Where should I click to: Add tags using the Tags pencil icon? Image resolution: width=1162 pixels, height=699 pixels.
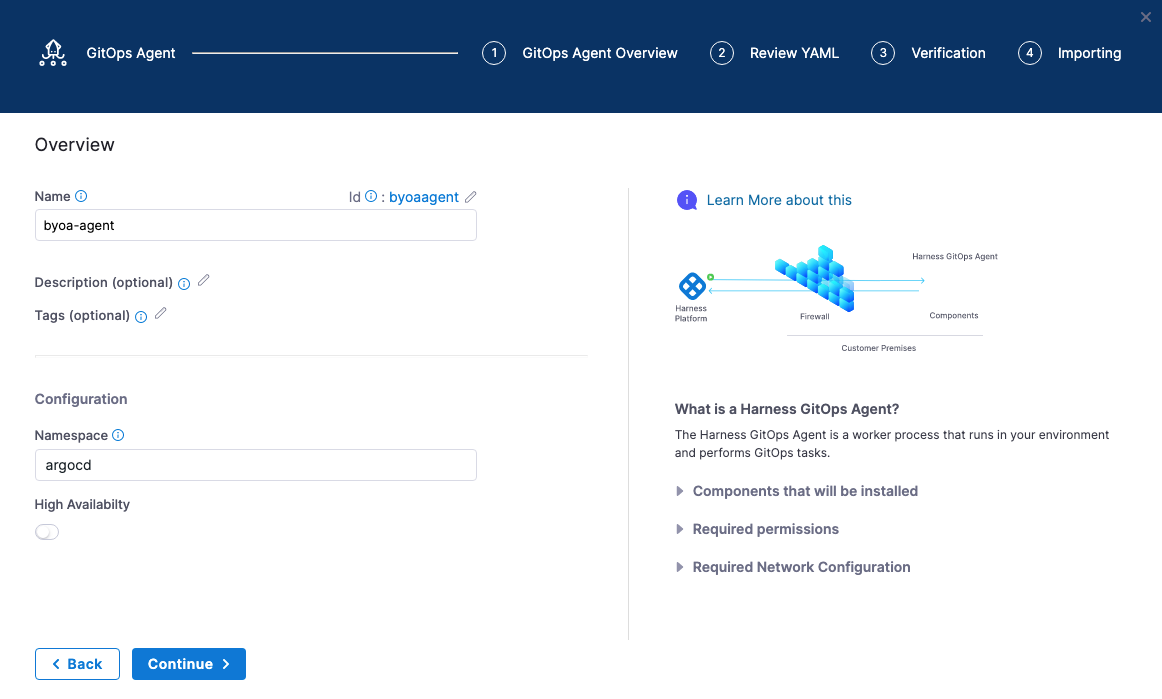click(161, 314)
